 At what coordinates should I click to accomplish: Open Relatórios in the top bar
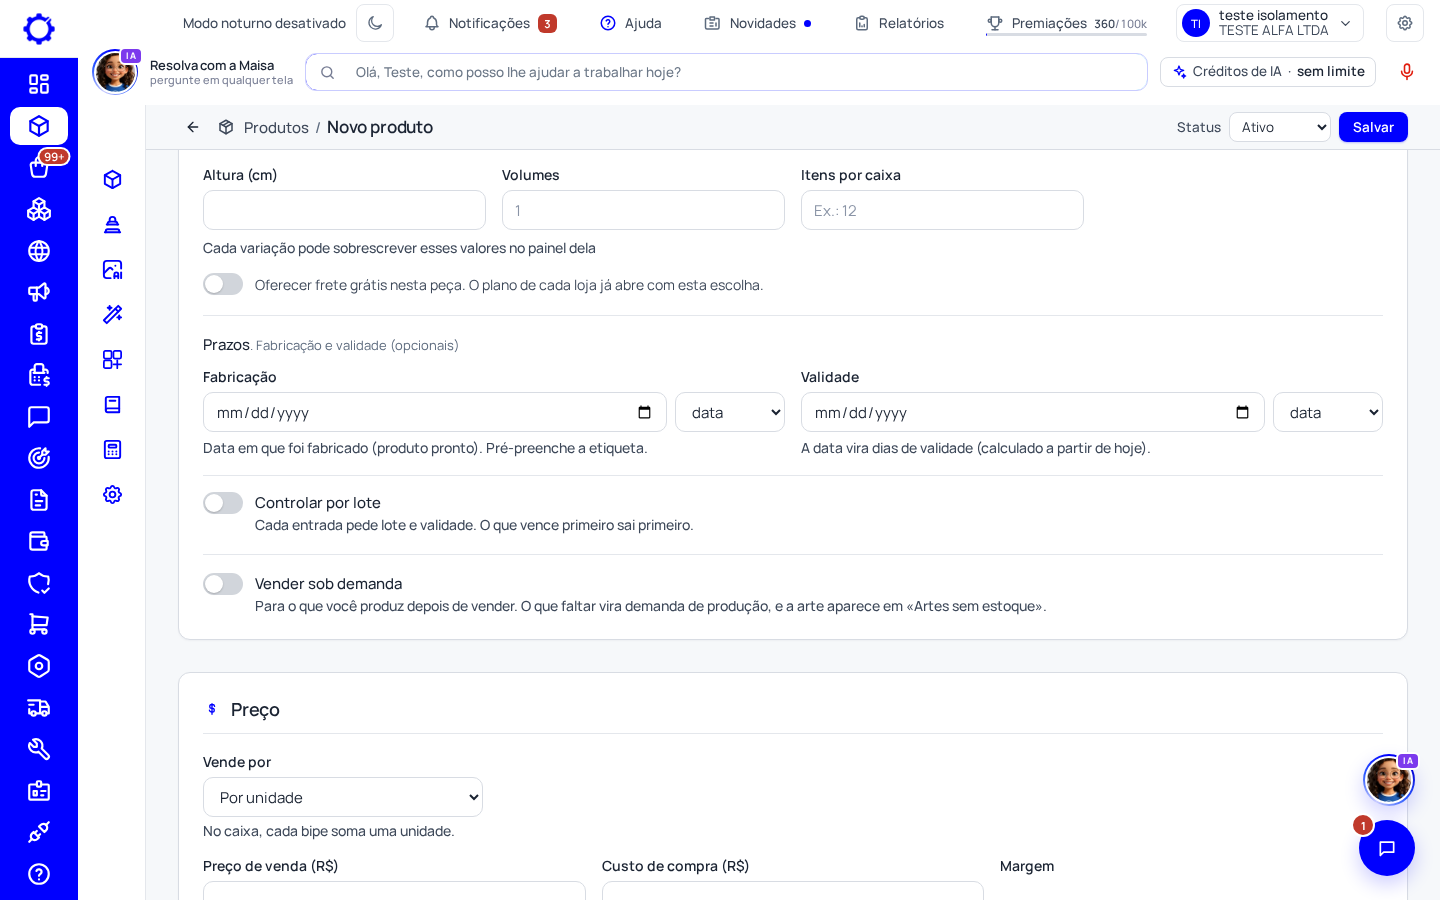(899, 23)
